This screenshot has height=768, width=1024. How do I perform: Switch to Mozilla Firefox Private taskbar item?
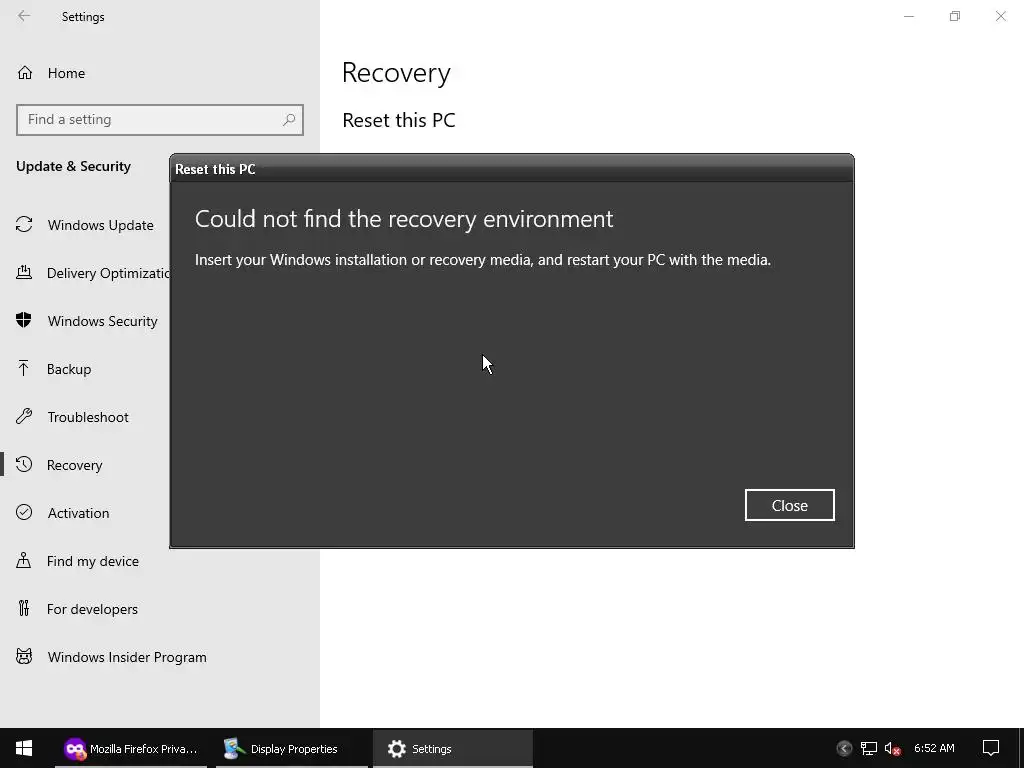pyautogui.click(x=131, y=748)
